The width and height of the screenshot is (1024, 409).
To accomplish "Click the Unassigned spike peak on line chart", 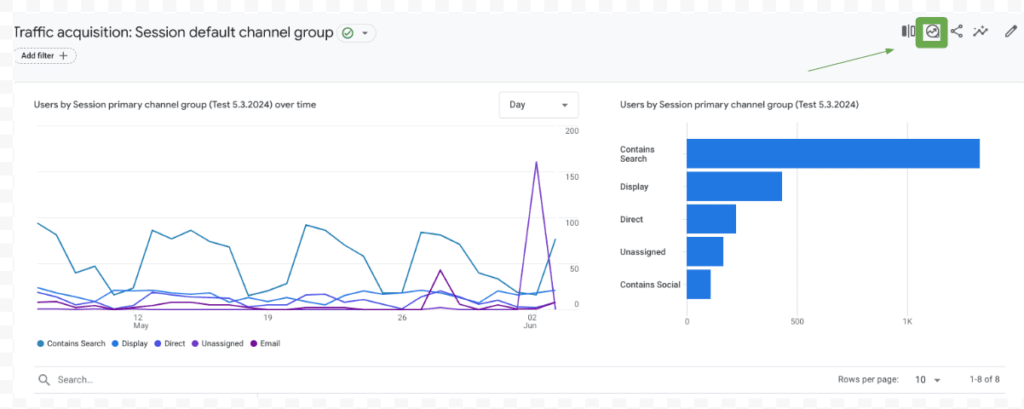I will 537,162.
